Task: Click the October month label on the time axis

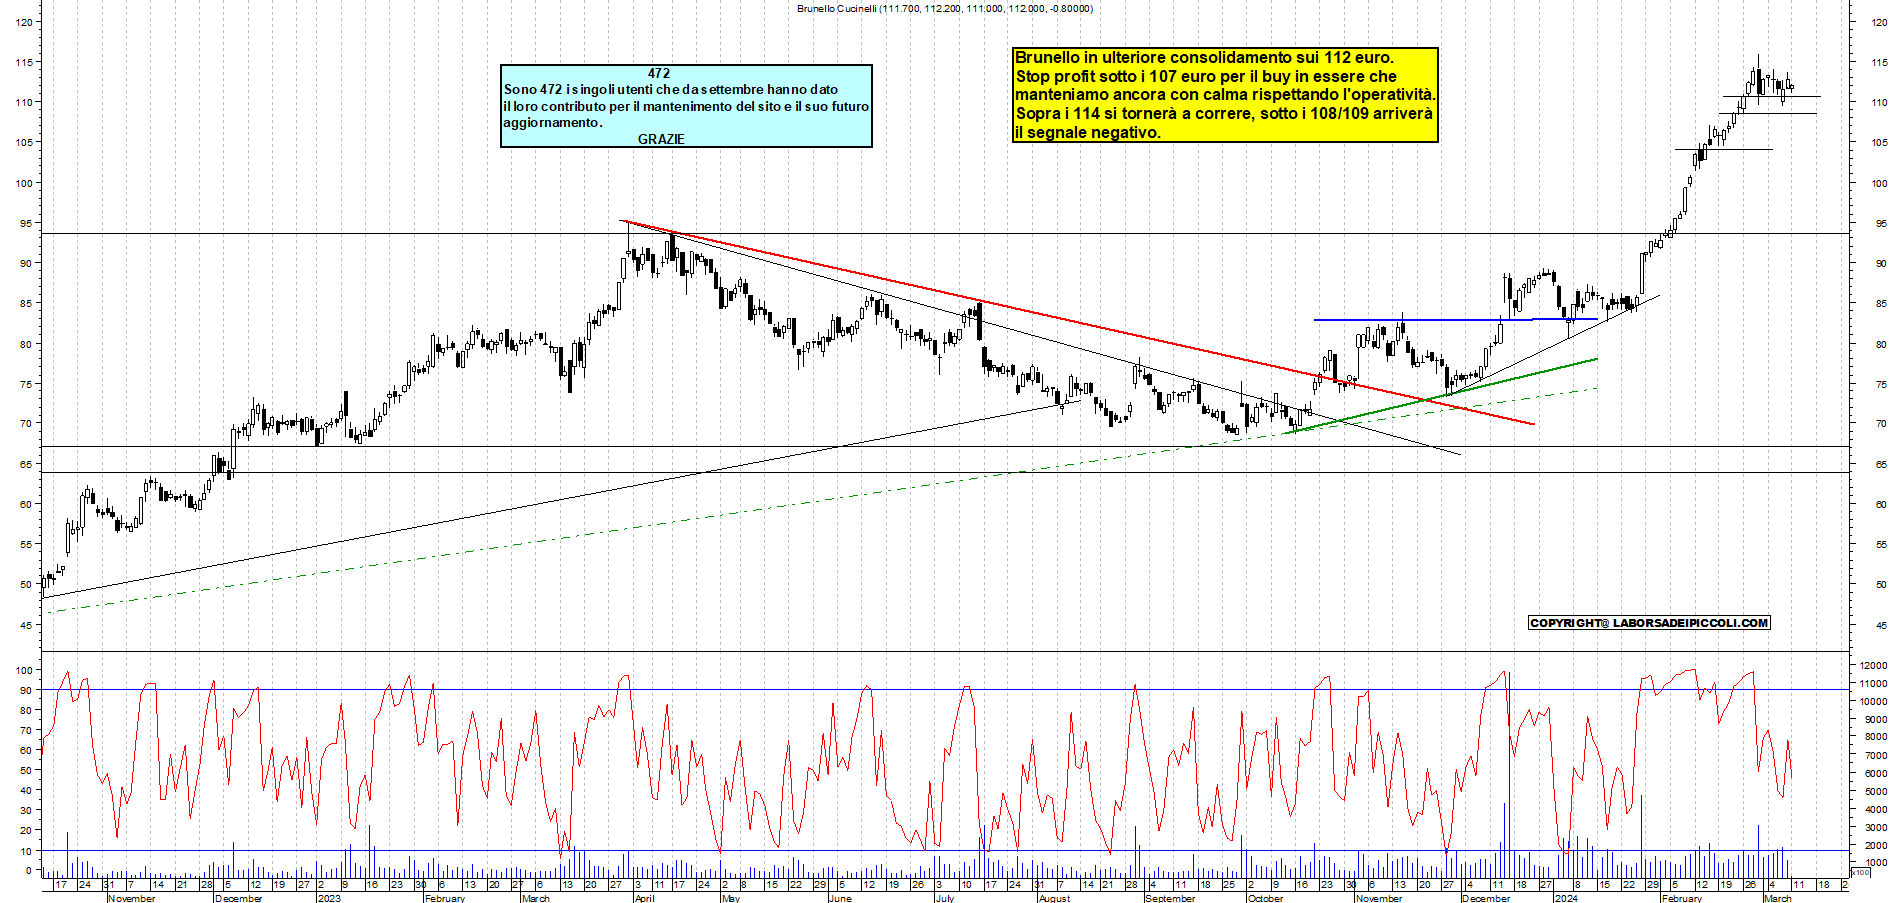Action: [1266, 898]
